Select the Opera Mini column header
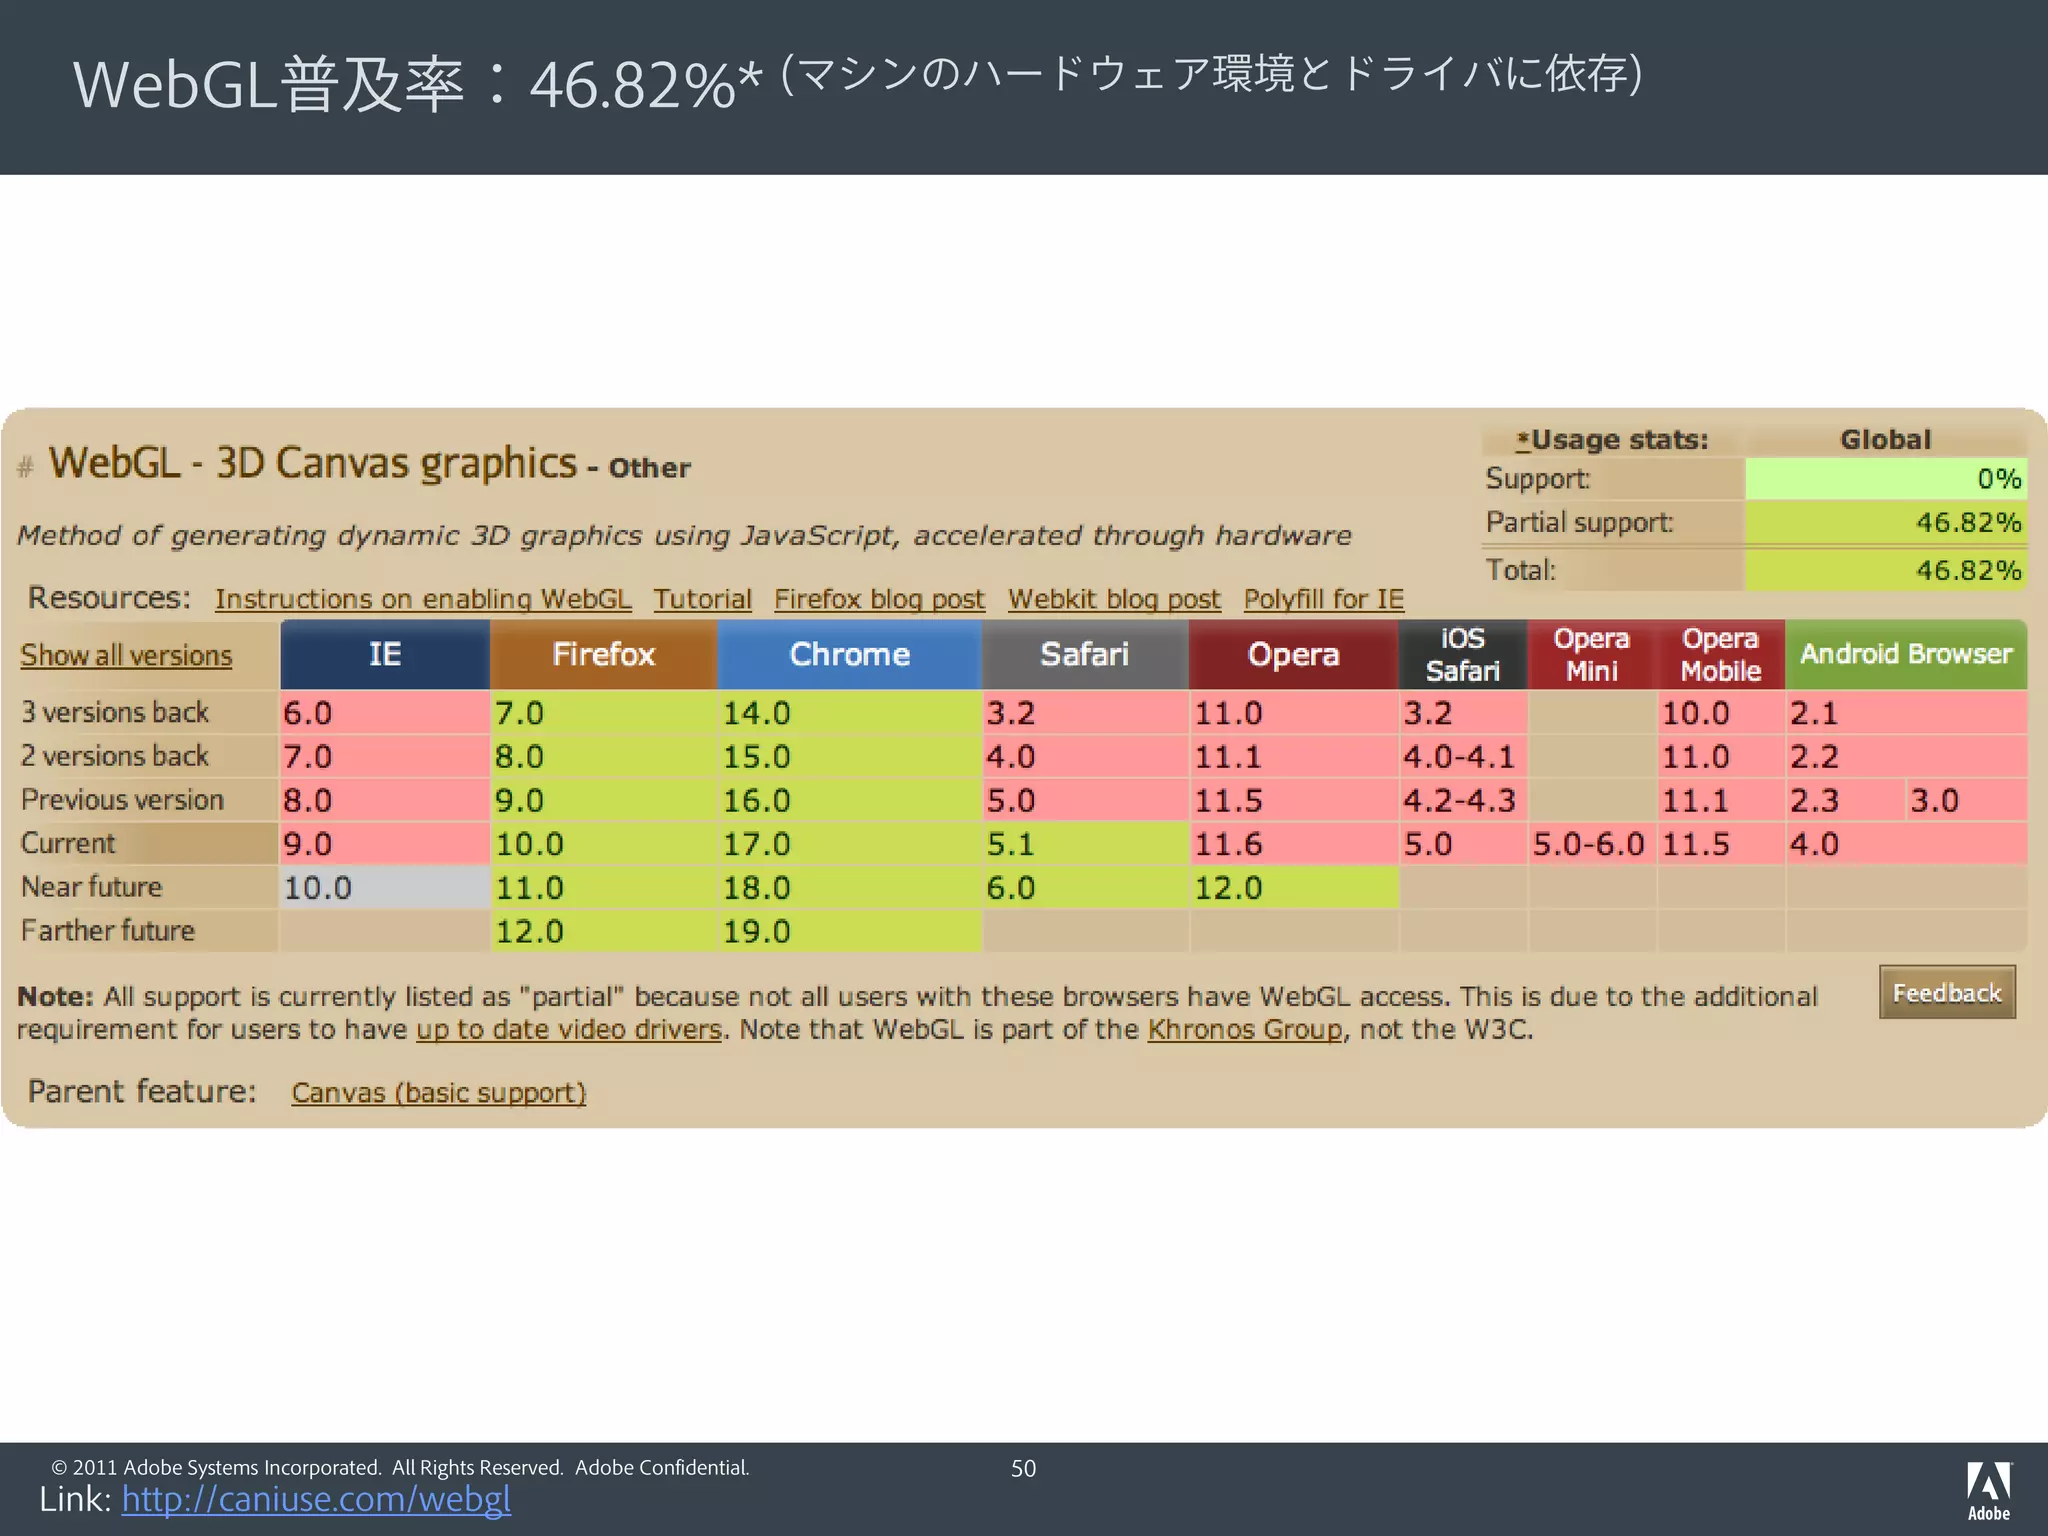2048x1536 pixels. click(1592, 654)
